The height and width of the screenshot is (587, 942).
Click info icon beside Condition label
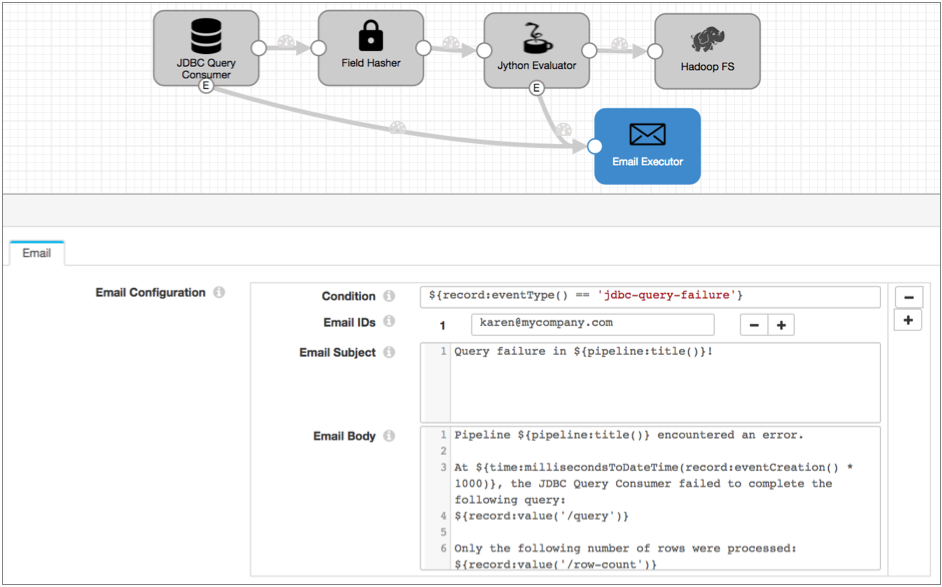pos(389,296)
